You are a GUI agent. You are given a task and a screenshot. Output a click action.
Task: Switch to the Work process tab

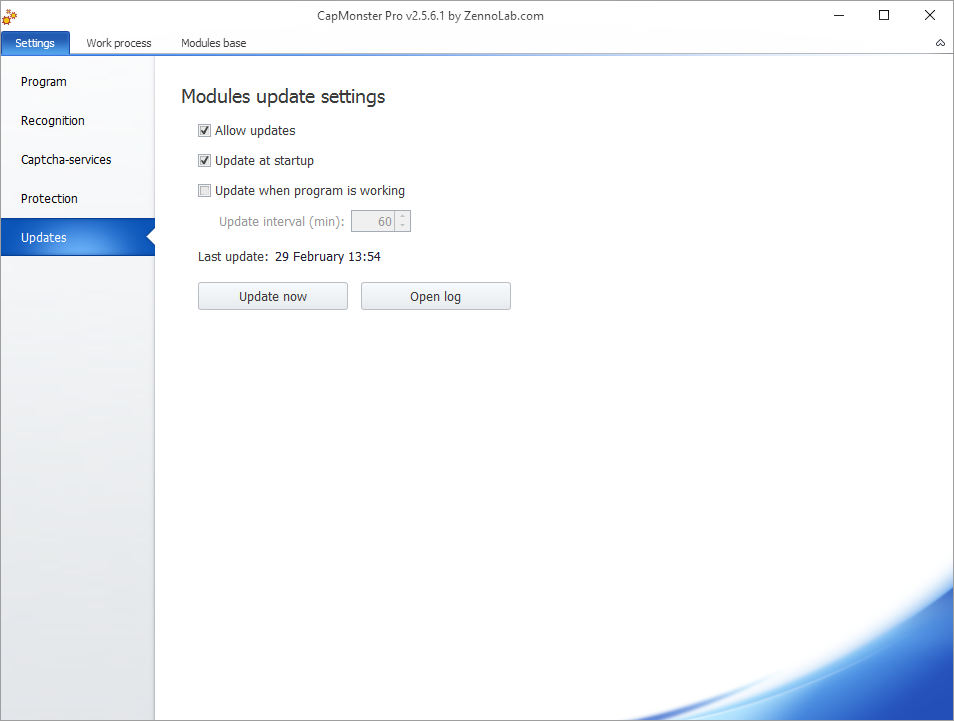(119, 43)
